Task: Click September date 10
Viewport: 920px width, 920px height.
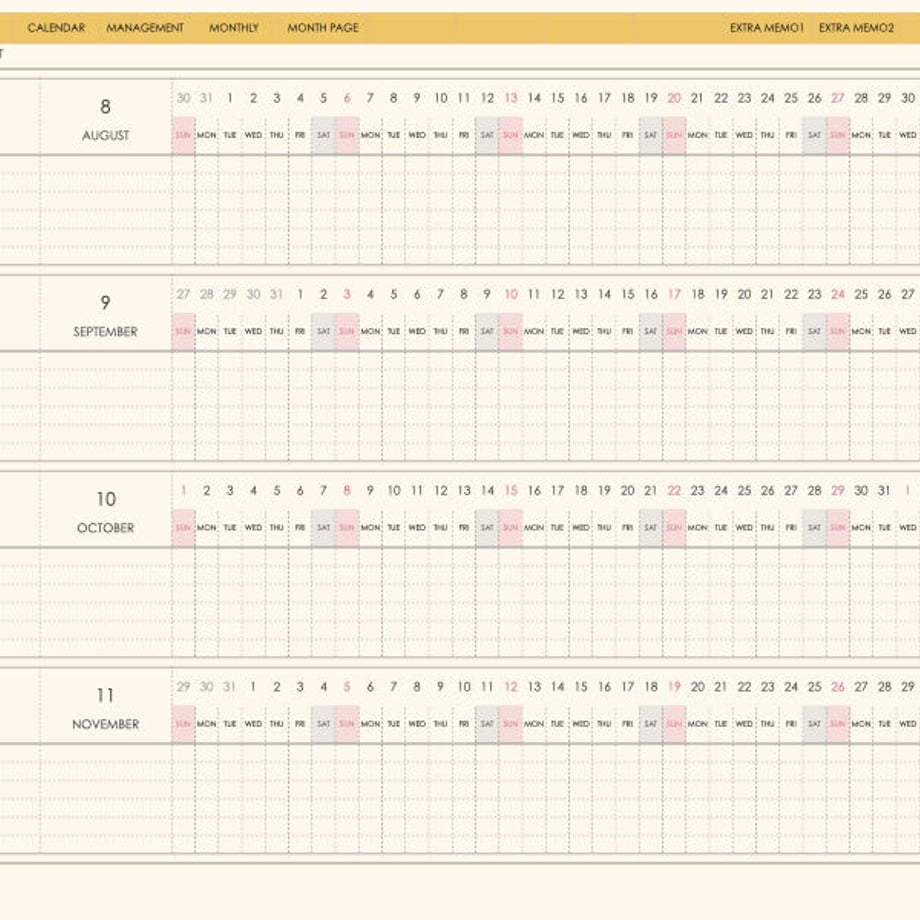Action: pos(511,295)
